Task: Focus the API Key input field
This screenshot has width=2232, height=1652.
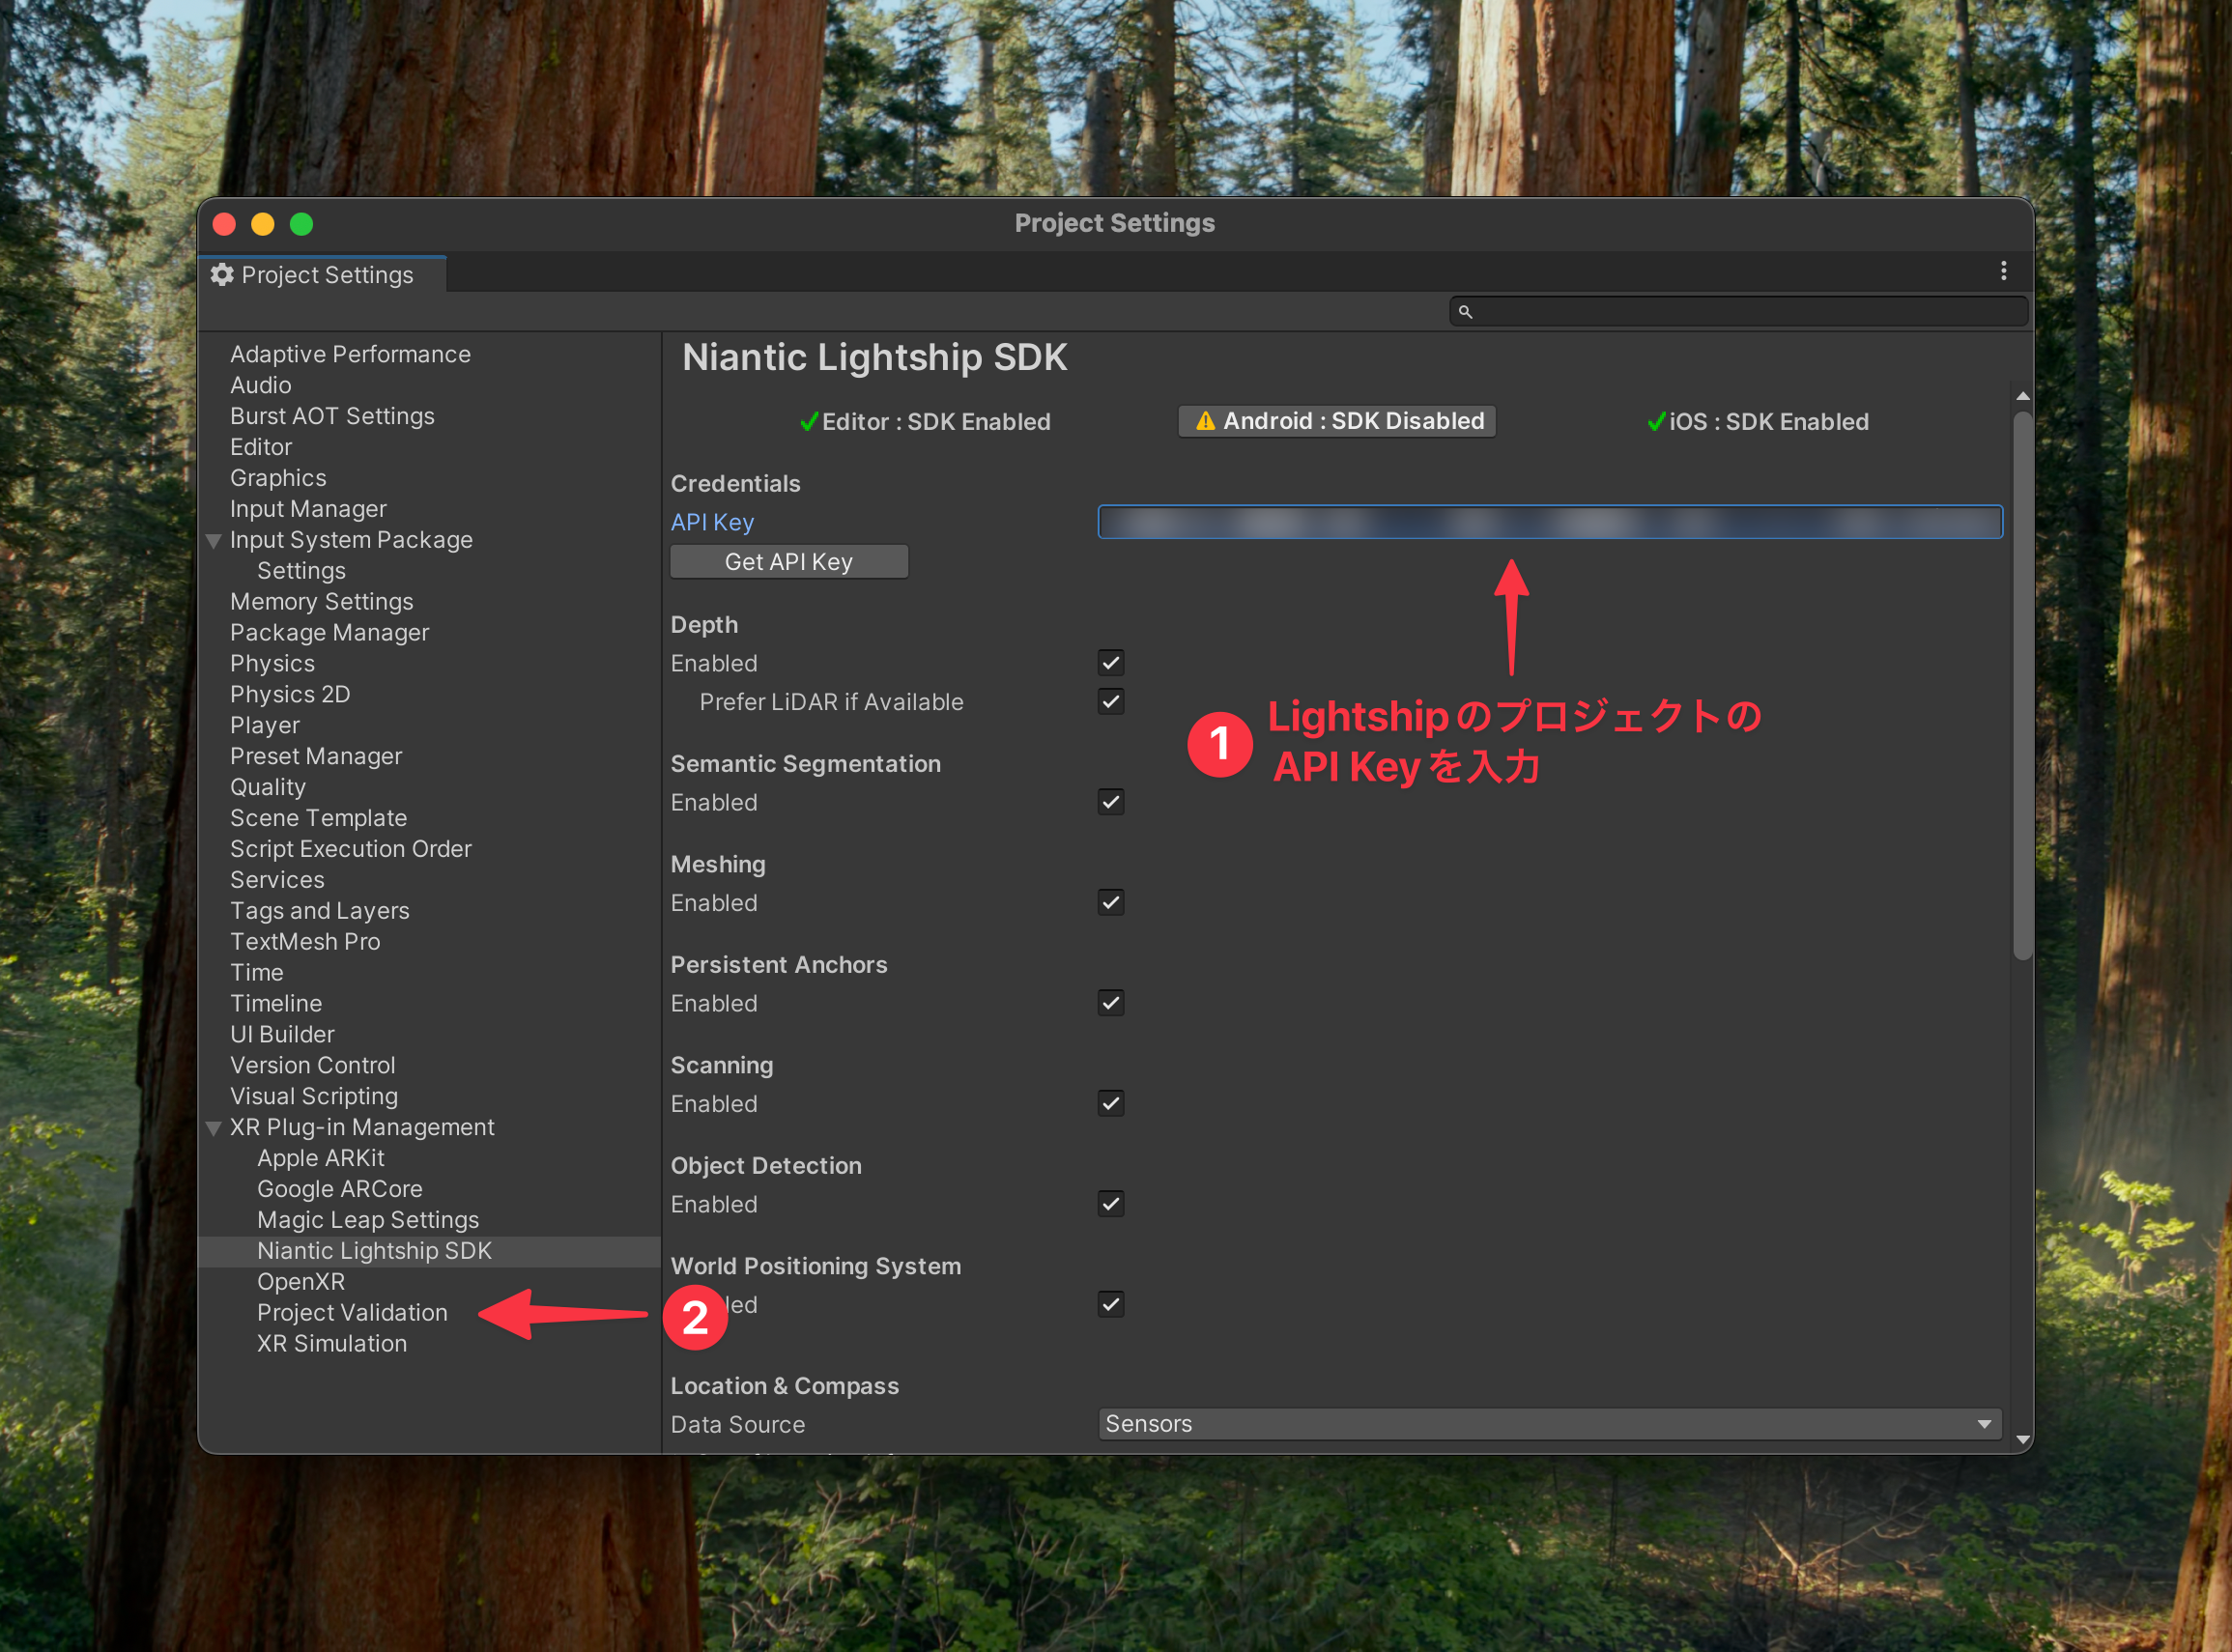Action: coord(1549,522)
